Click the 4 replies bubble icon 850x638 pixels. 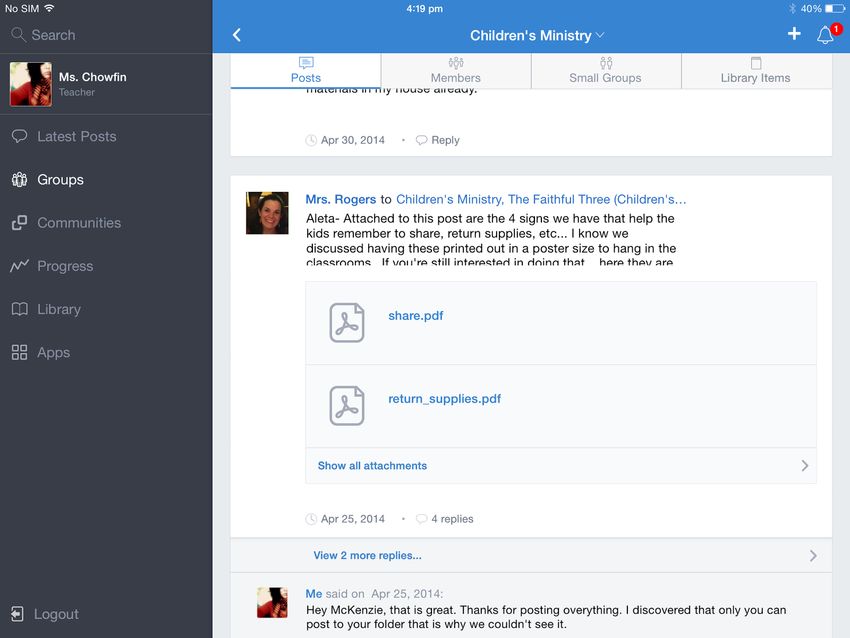click(421, 519)
